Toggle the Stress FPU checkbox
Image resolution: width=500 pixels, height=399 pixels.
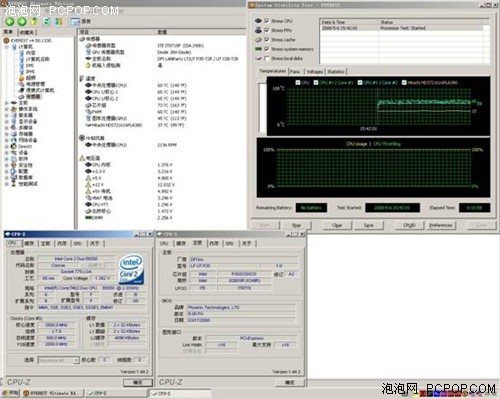(x=267, y=30)
